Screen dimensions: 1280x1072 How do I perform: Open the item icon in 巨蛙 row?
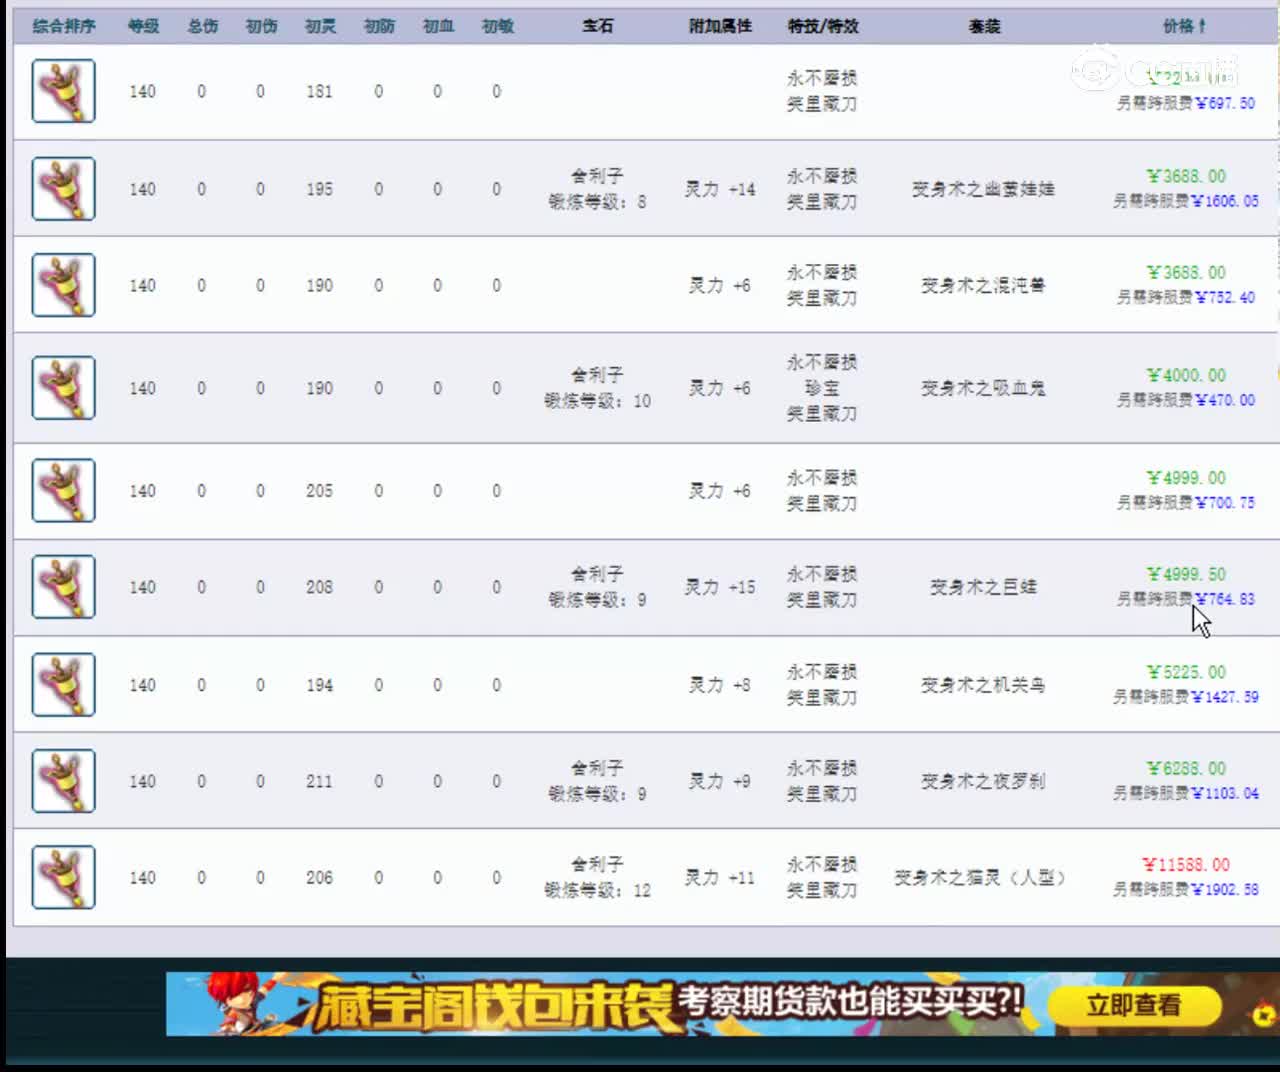point(63,587)
